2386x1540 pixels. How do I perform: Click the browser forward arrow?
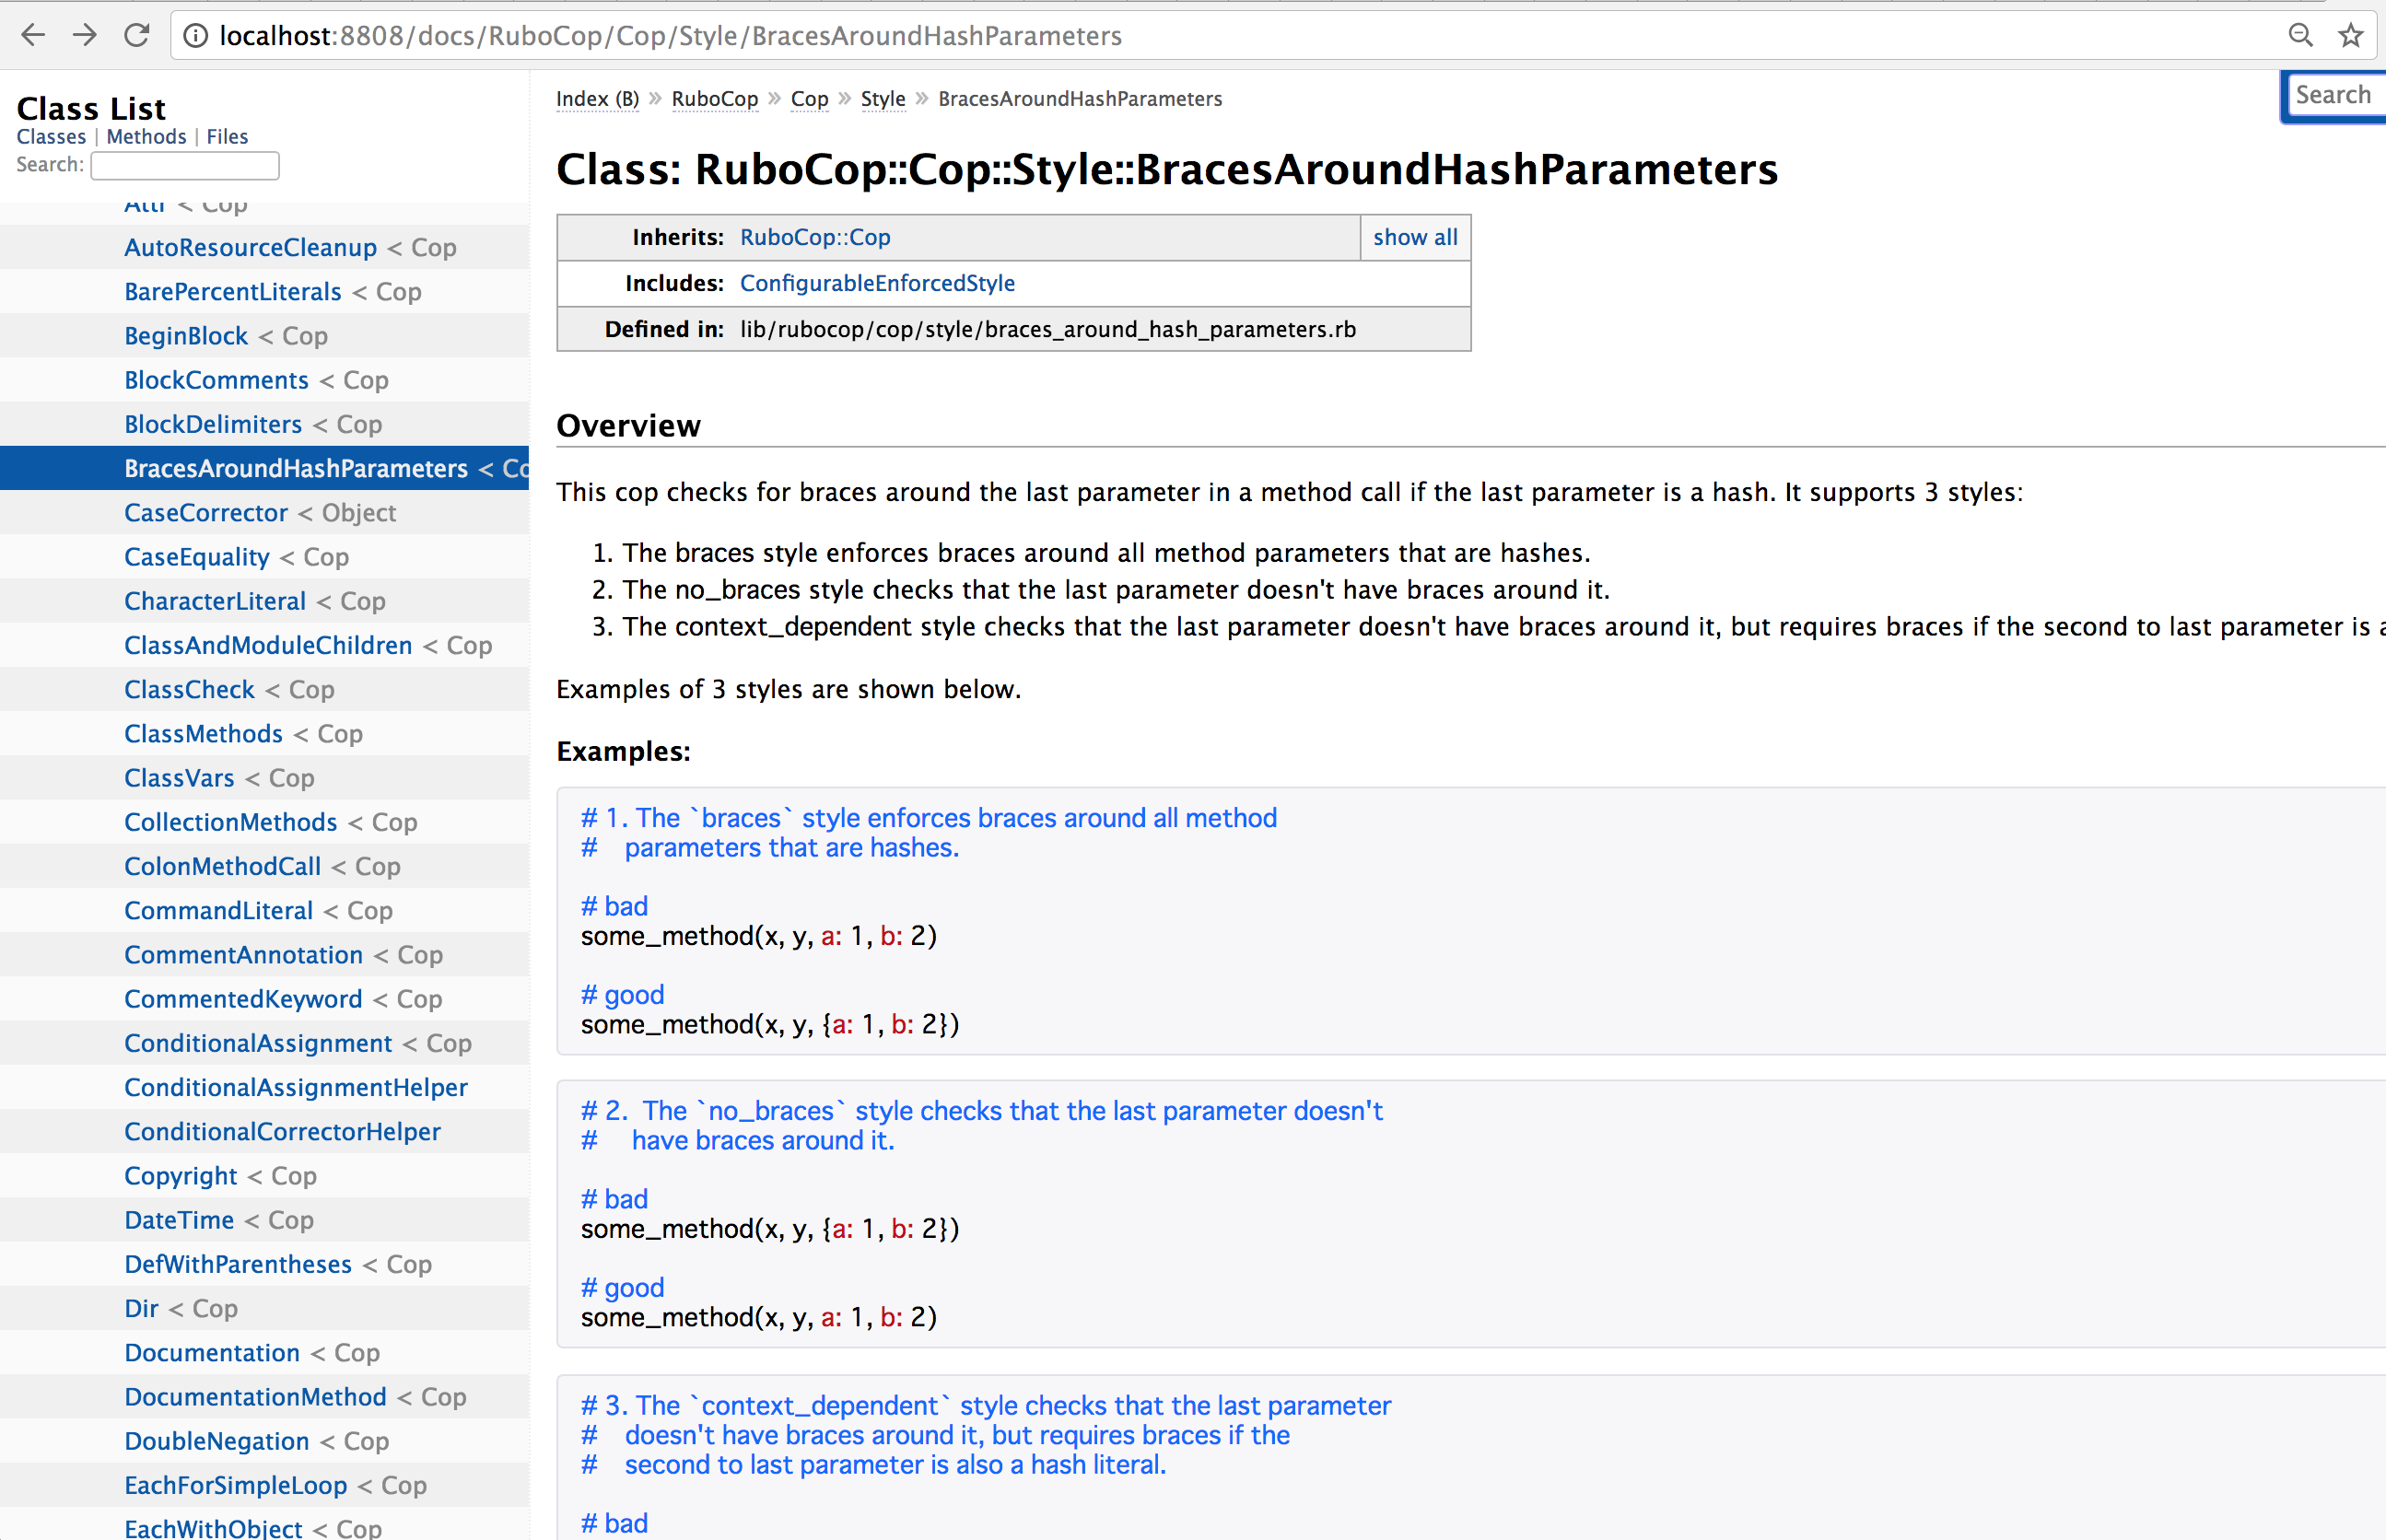pos(85,36)
